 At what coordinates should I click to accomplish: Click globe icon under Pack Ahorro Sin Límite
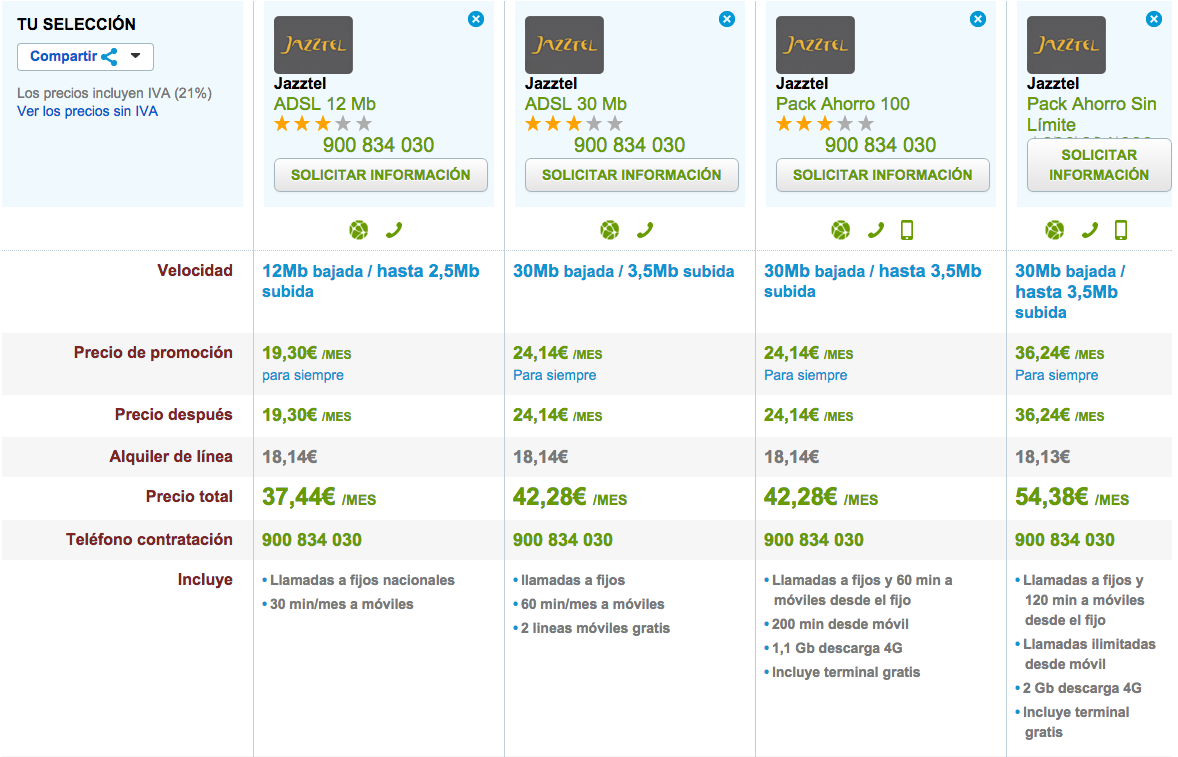[1055, 230]
